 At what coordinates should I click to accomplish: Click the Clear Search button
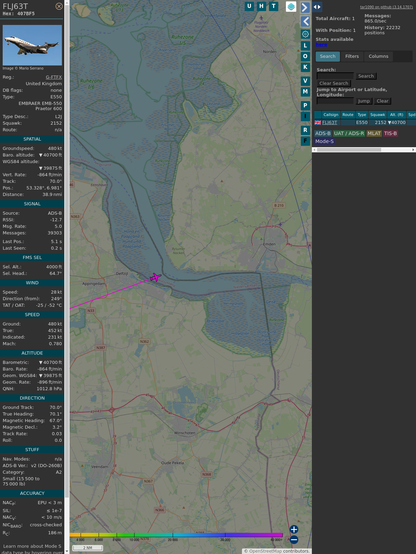coord(334,83)
